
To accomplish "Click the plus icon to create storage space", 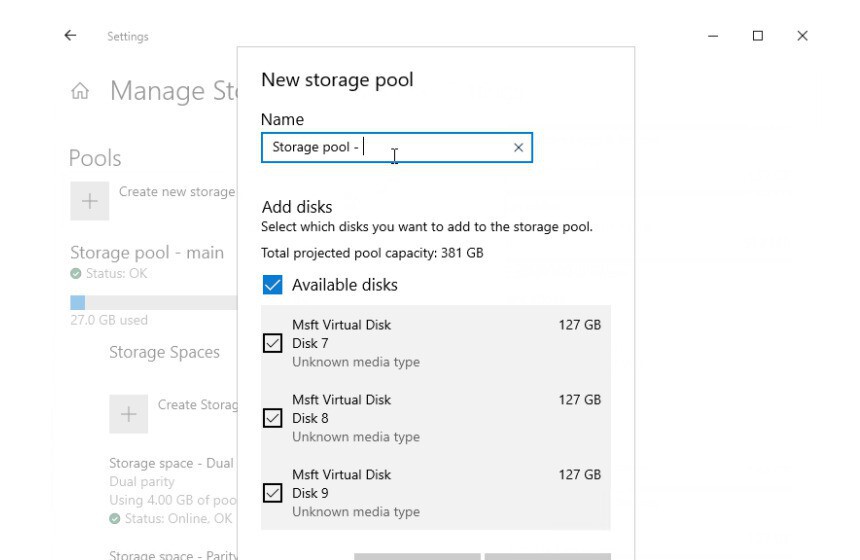I will 128,414.
